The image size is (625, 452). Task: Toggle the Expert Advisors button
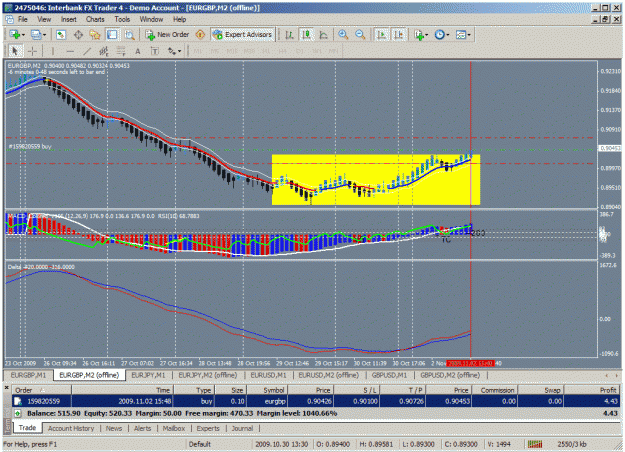click(243, 35)
